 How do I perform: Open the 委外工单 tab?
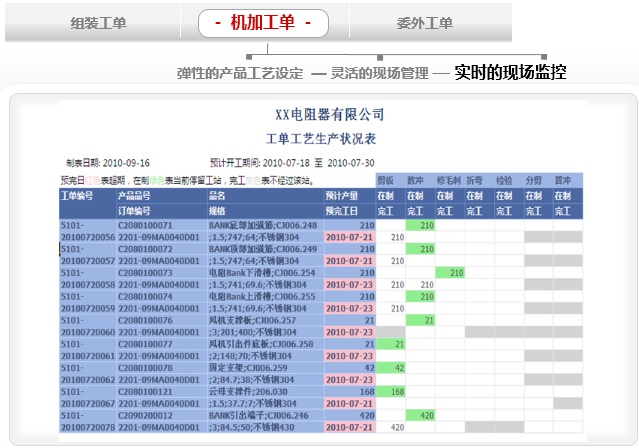(424, 22)
